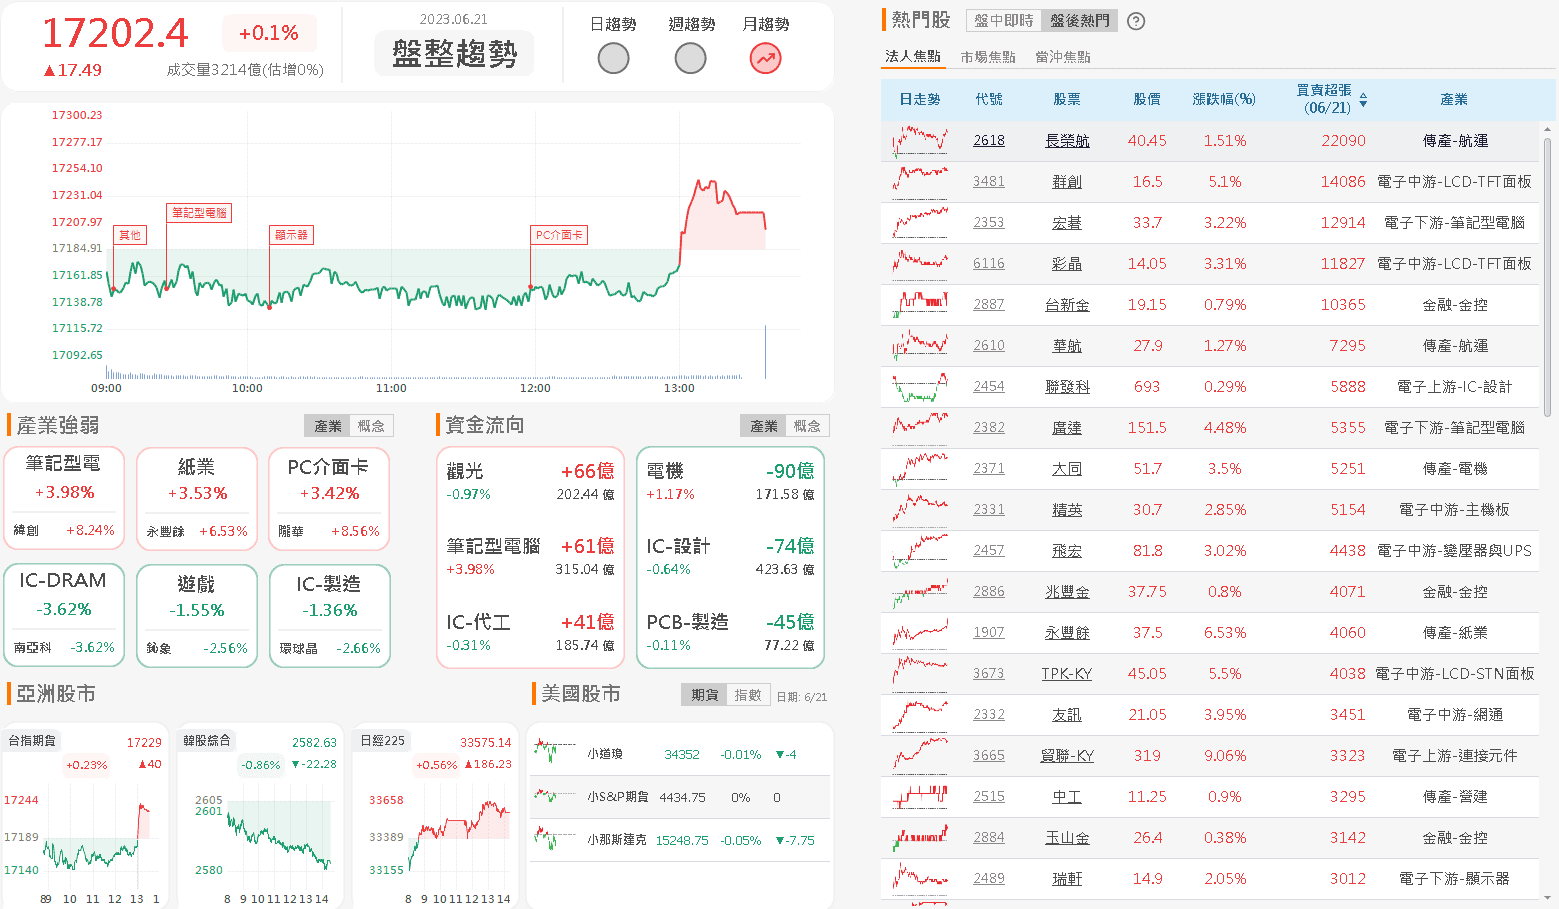Sort by 買賣超張 column arrows

coord(1363,100)
